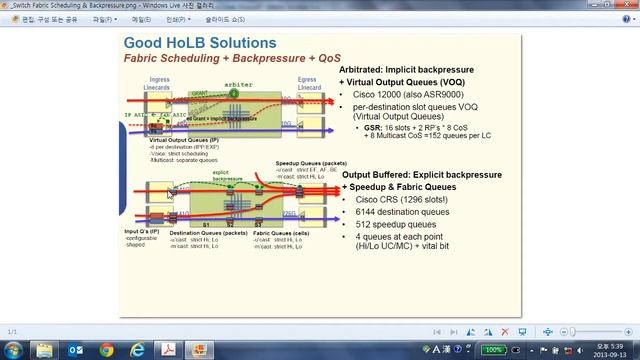
Task: Delete the photo with the red X
Action: tap(505, 332)
